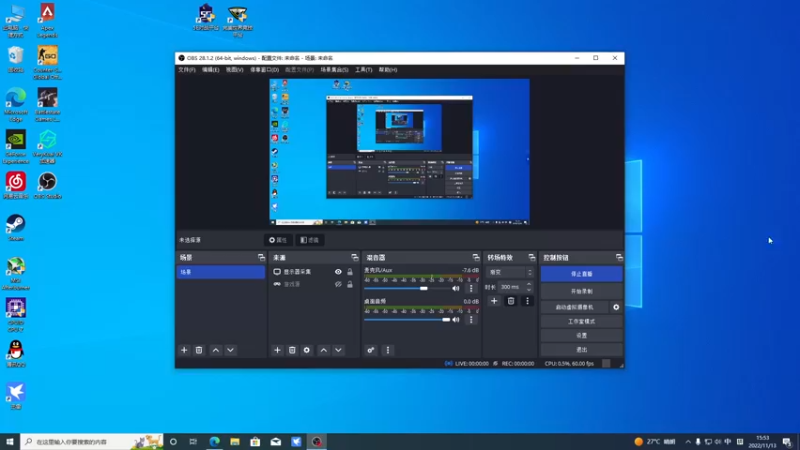Select the scene item in Scenes list
Screen dimensions: 800x450
221,272
